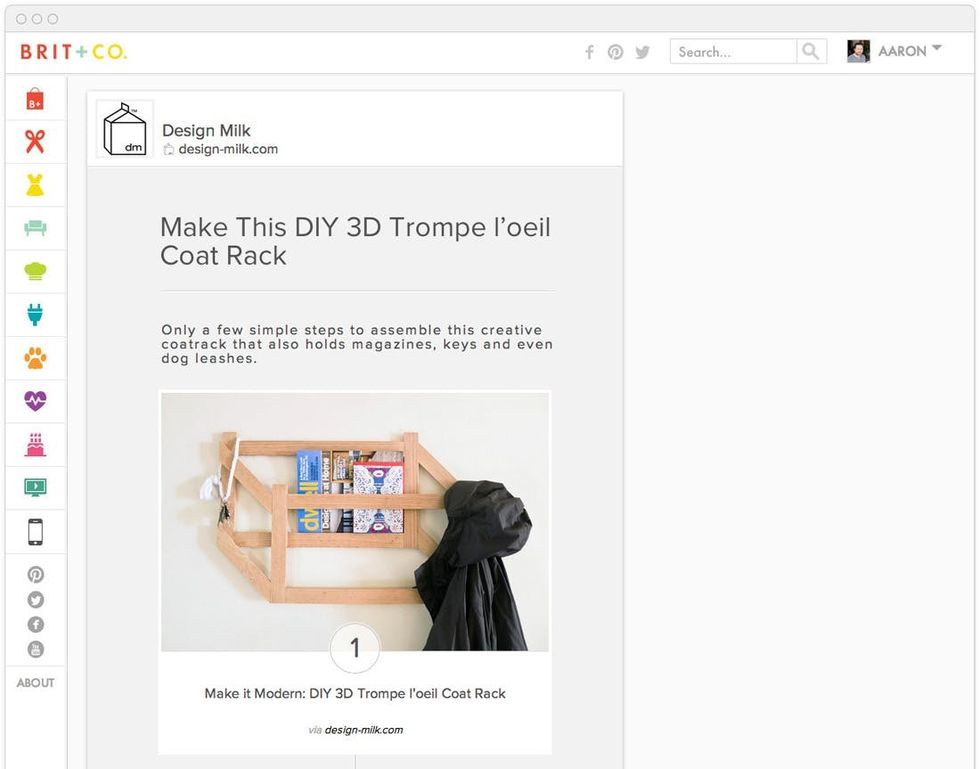Click the YouTube icon in the sidebar

(36, 649)
